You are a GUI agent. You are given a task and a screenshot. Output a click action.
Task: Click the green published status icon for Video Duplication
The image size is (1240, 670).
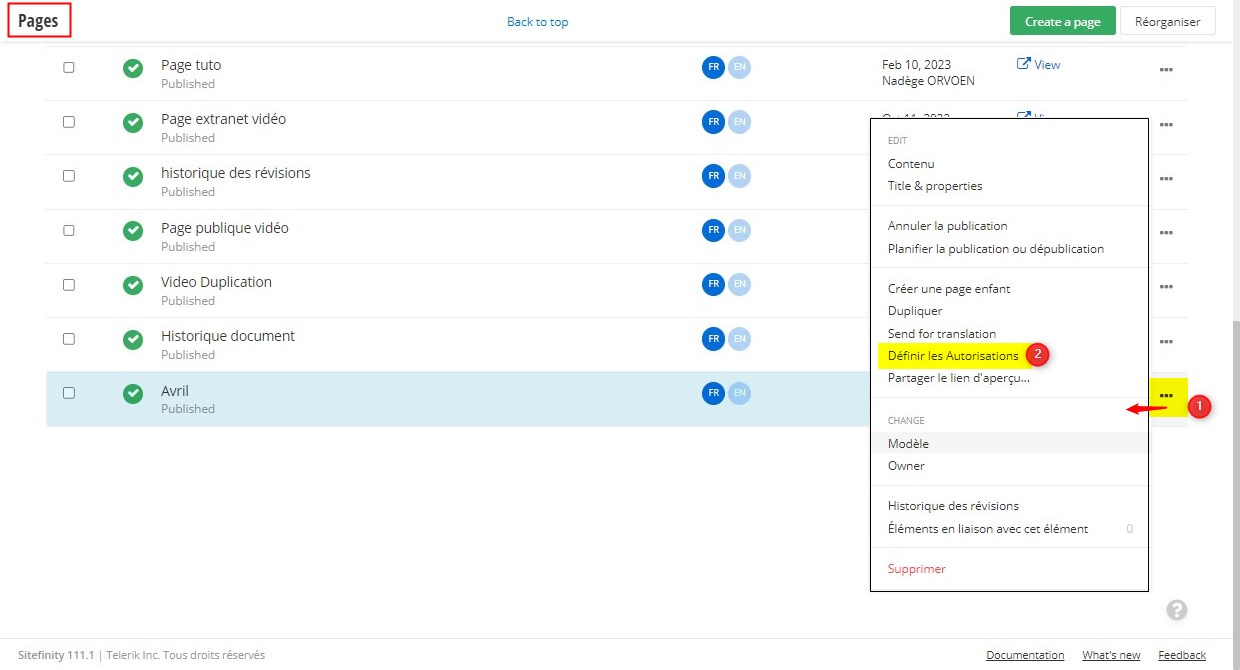[133, 285]
